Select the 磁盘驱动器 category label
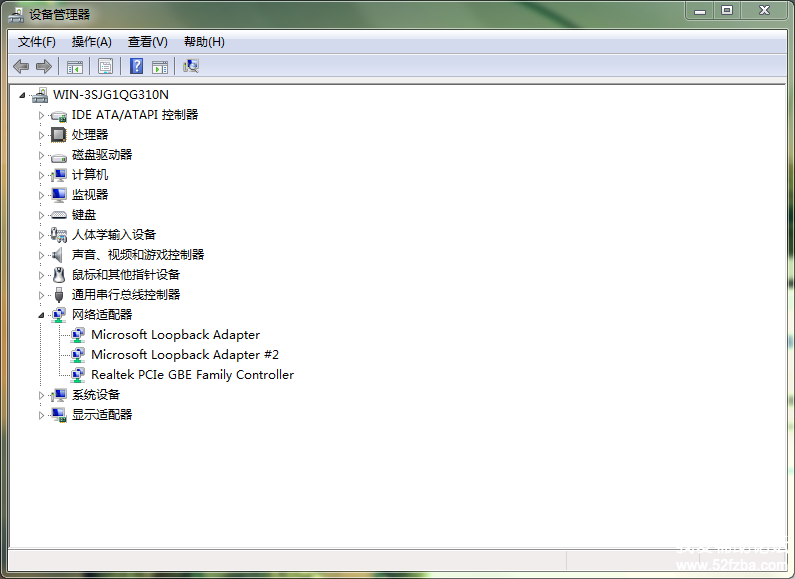This screenshot has height=579, width=795. (x=102, y=155)
